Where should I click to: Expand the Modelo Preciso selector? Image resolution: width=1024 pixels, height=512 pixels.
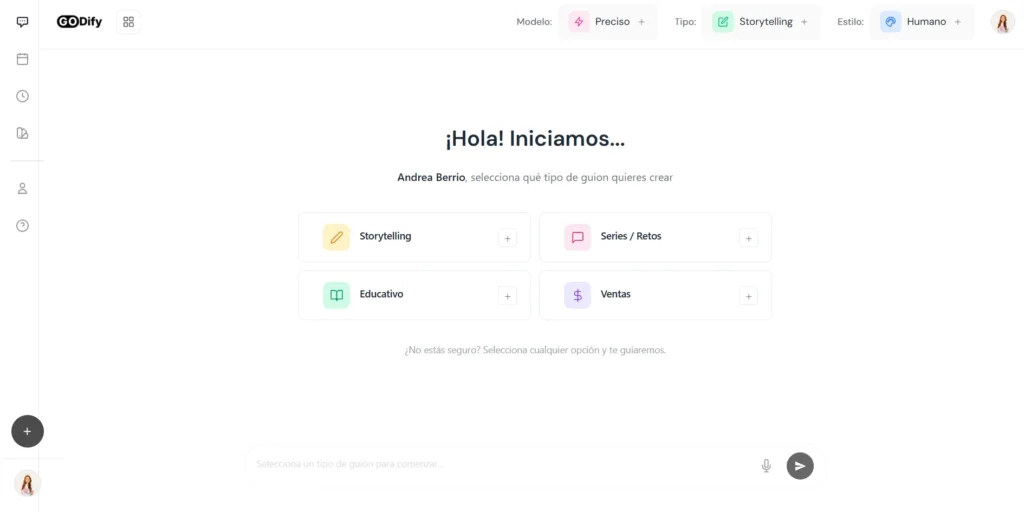coord(608,22)
